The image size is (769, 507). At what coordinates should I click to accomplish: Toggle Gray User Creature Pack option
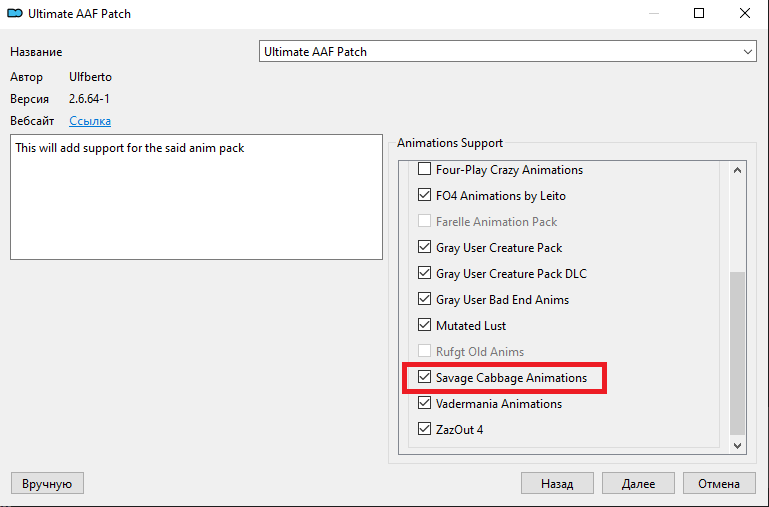click(x=424, y=248)
